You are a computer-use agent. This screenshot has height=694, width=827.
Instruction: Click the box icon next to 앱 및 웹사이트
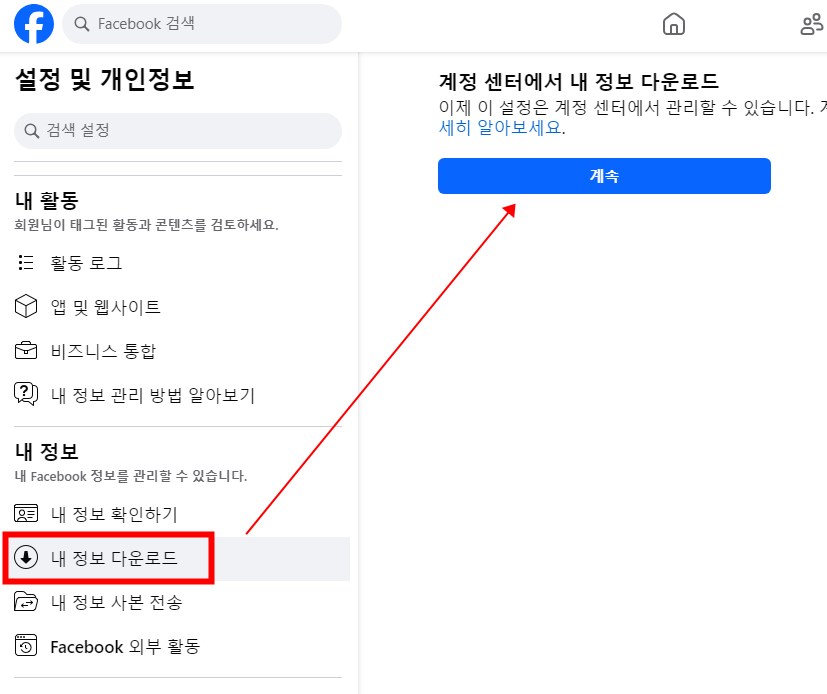[x=25, y=306]
